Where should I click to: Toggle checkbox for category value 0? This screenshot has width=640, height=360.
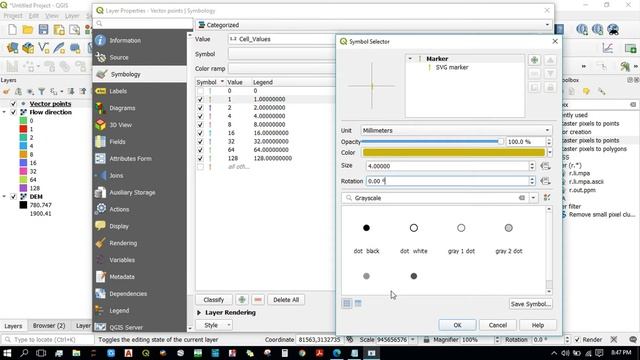click(200, 91)
